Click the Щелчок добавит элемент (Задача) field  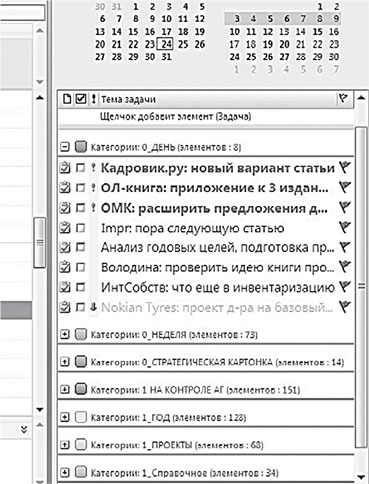tap(205, 117)
